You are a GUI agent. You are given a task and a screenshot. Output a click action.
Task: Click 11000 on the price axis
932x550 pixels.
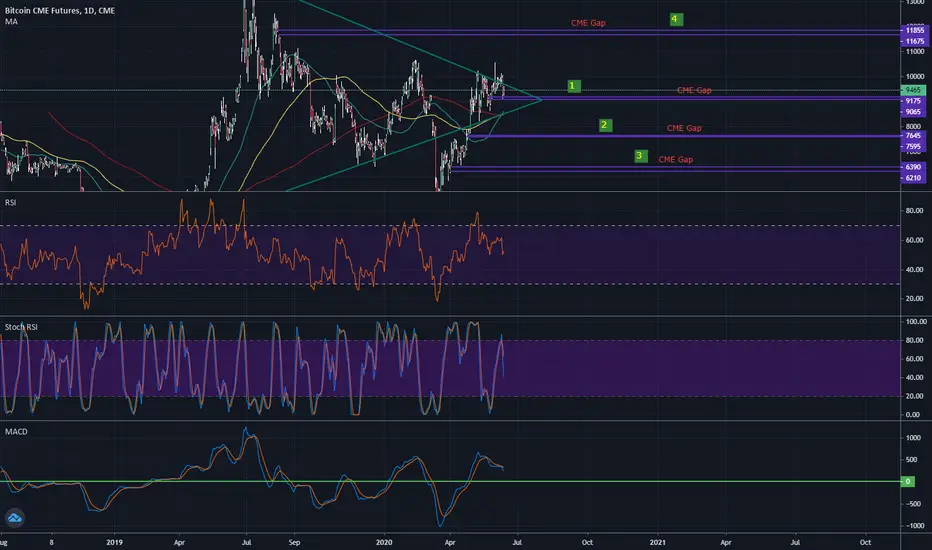pyautogui.click(x=915, y=52)
